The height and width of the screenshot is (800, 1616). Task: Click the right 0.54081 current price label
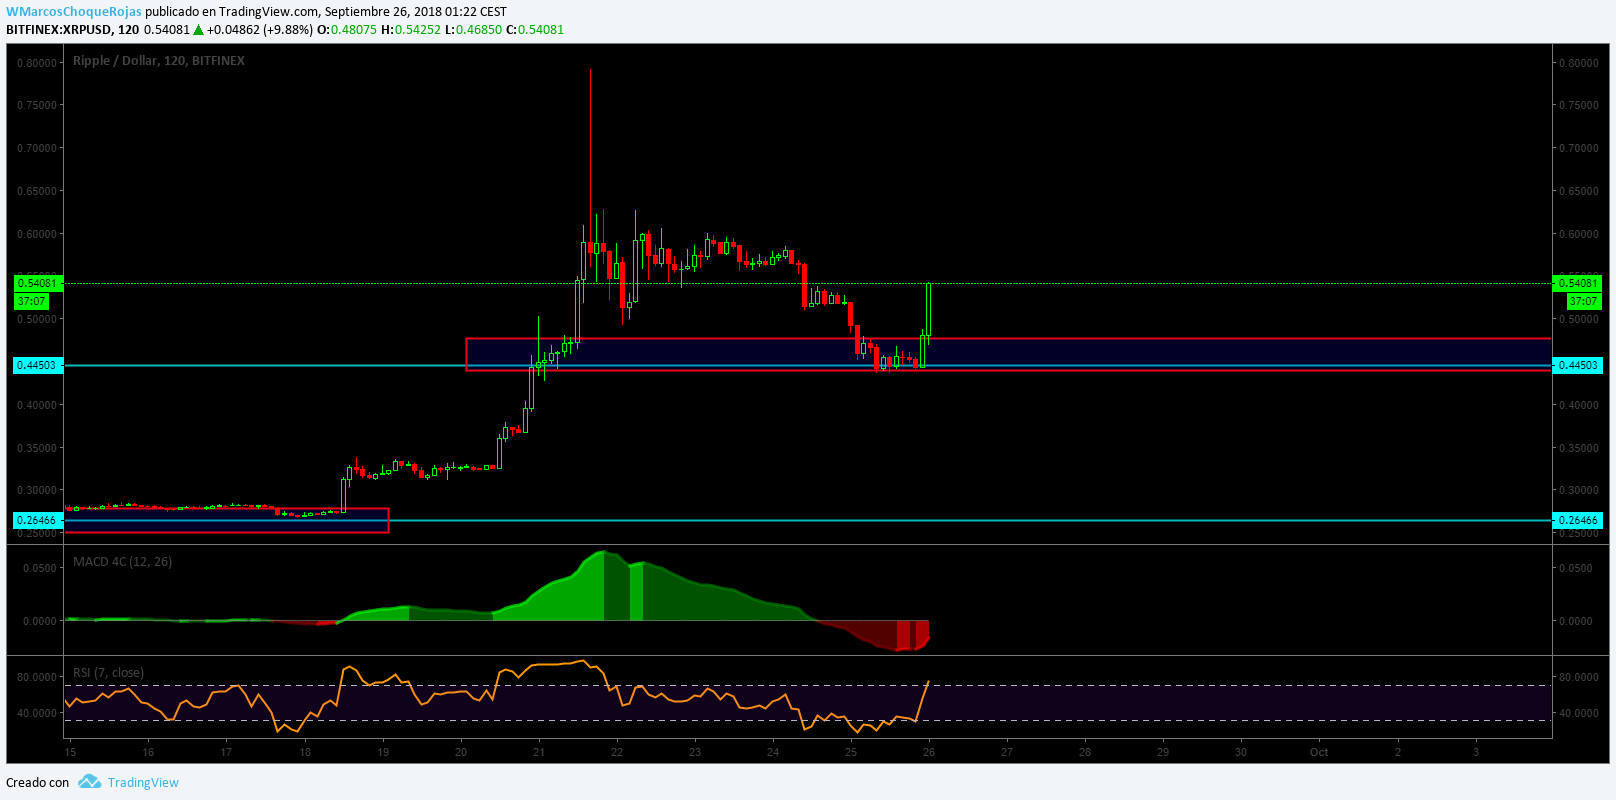1578,283
